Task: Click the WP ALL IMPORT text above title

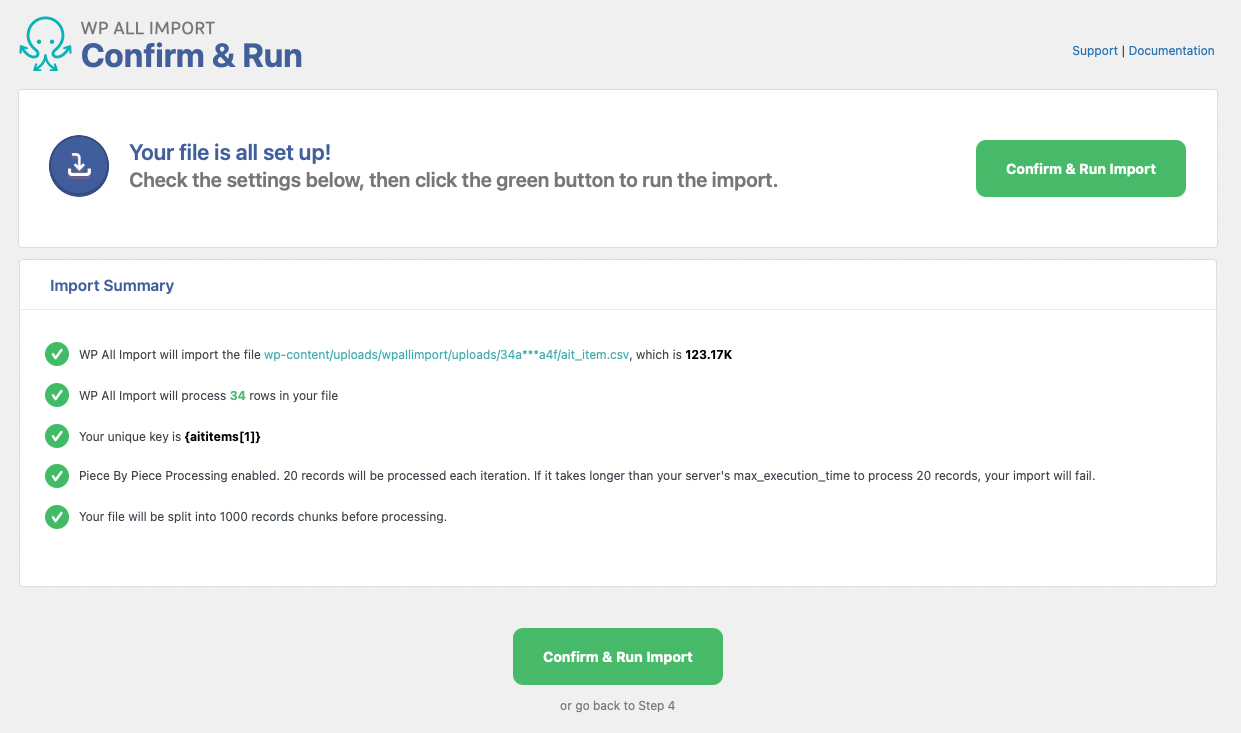Action: coord(148,28)
